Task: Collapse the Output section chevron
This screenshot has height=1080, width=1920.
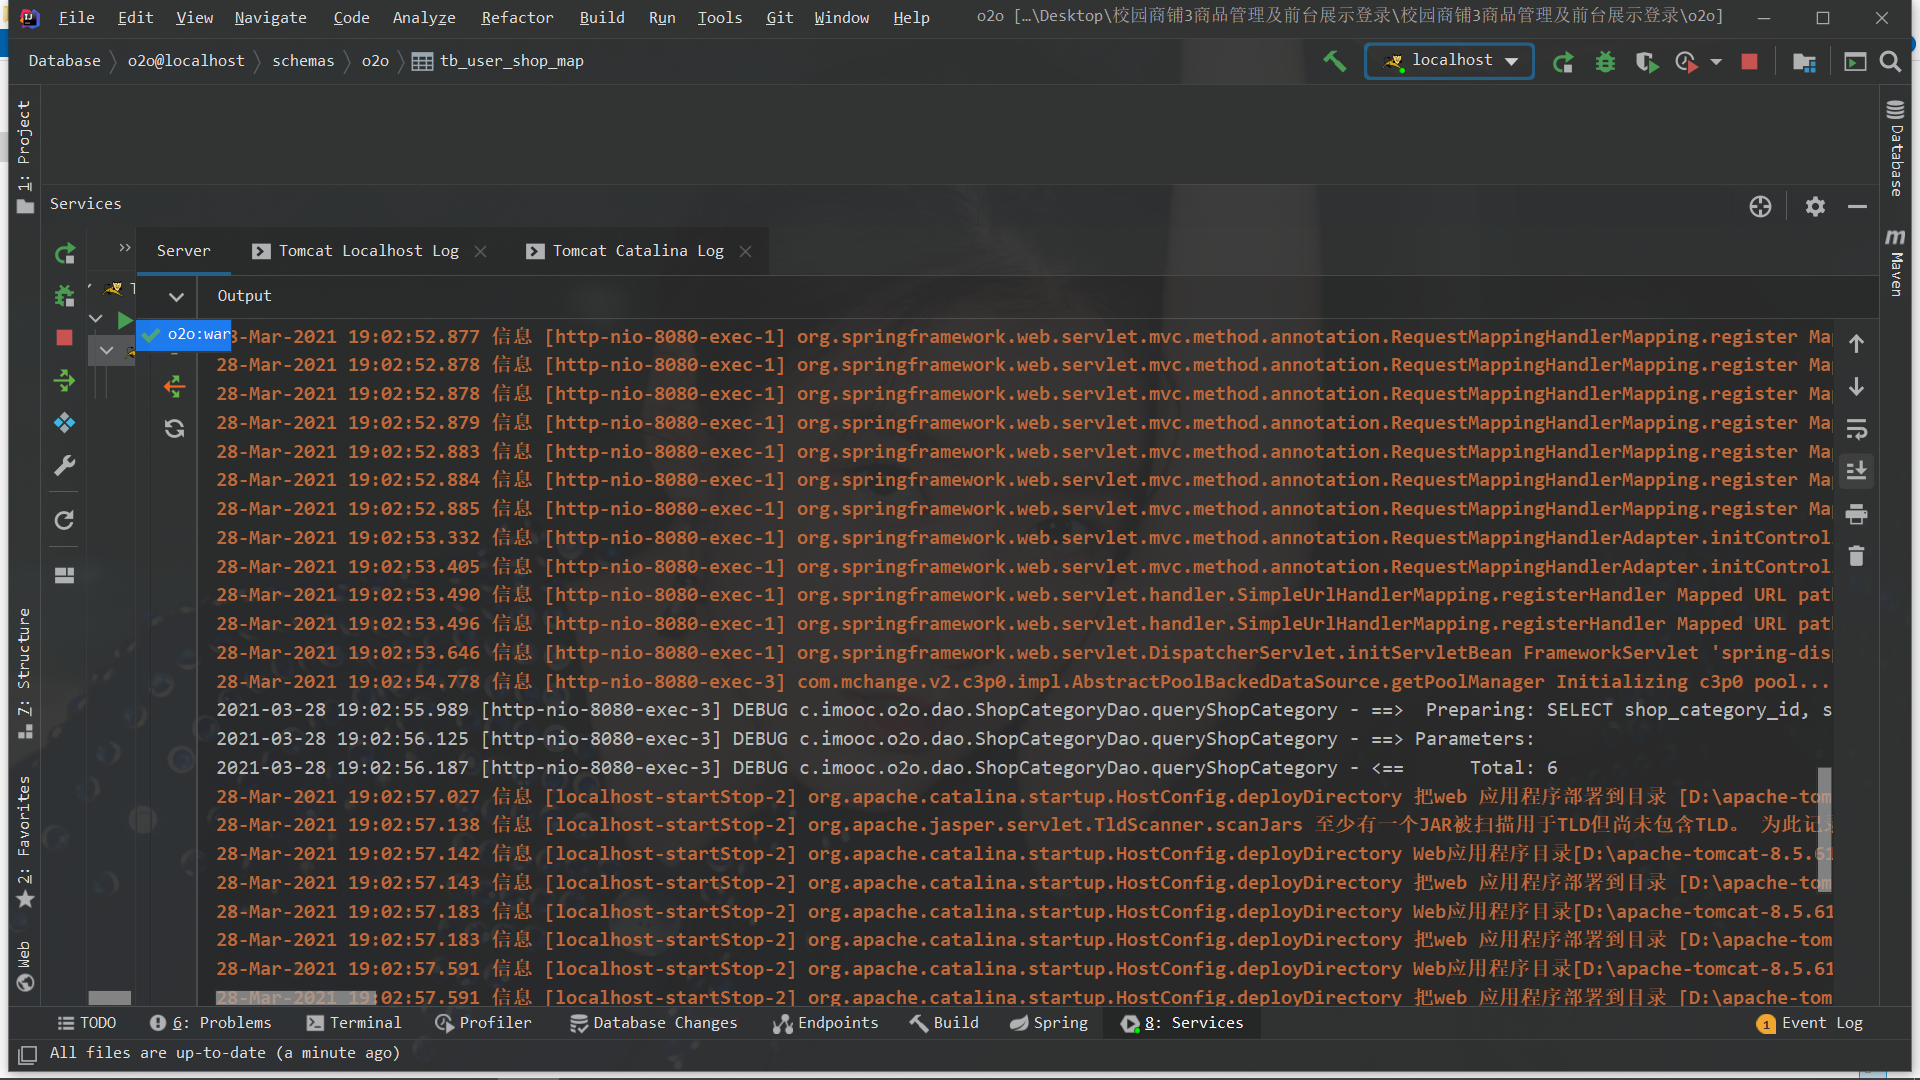Action: [176, 296]
